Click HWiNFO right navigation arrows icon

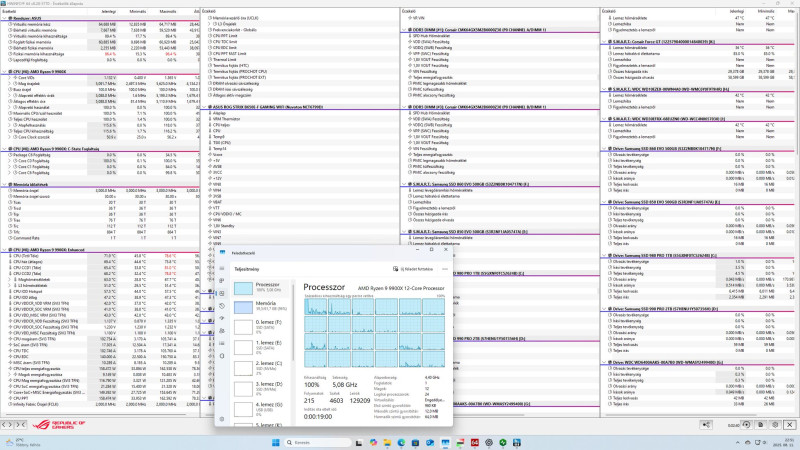[20, 424]
